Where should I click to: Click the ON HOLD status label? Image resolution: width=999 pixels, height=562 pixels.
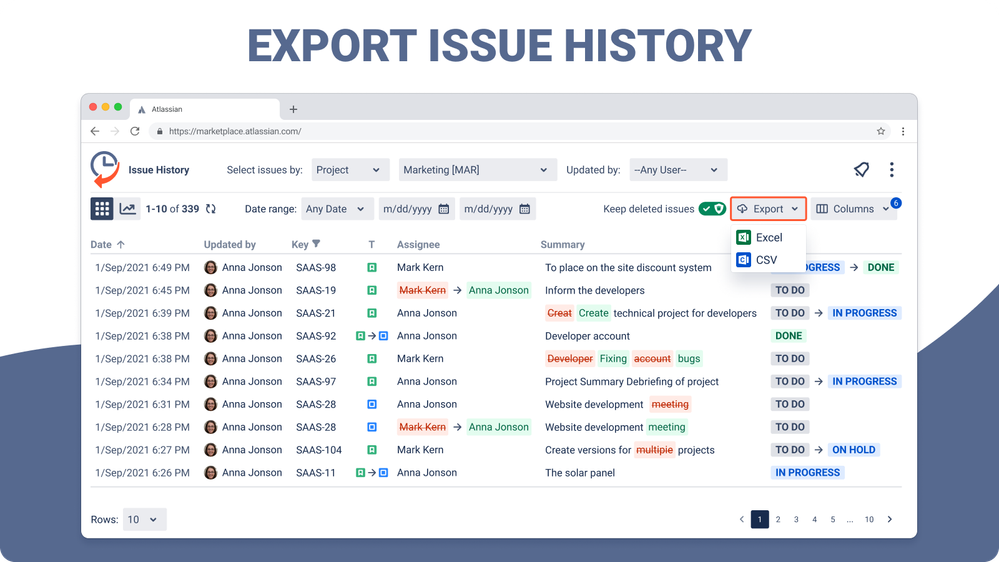click(854, 450)
